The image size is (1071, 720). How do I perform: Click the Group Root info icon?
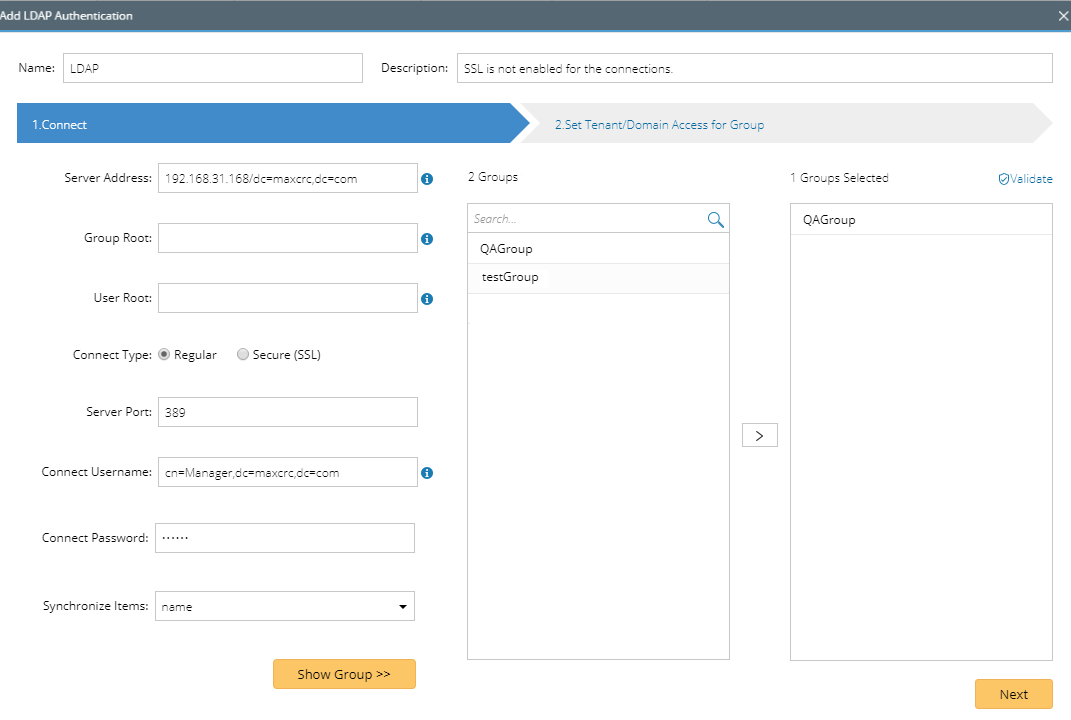[427, 238]
